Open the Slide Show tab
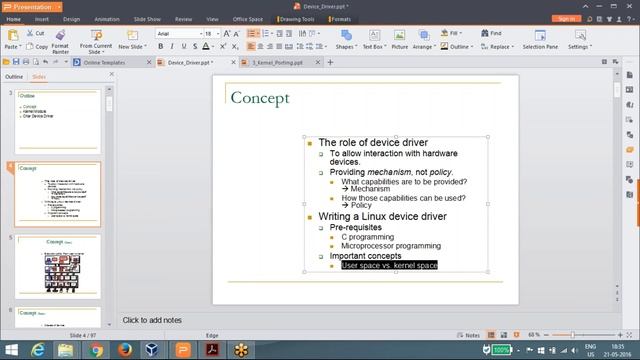The image size is (640, 360). [147, 19]
